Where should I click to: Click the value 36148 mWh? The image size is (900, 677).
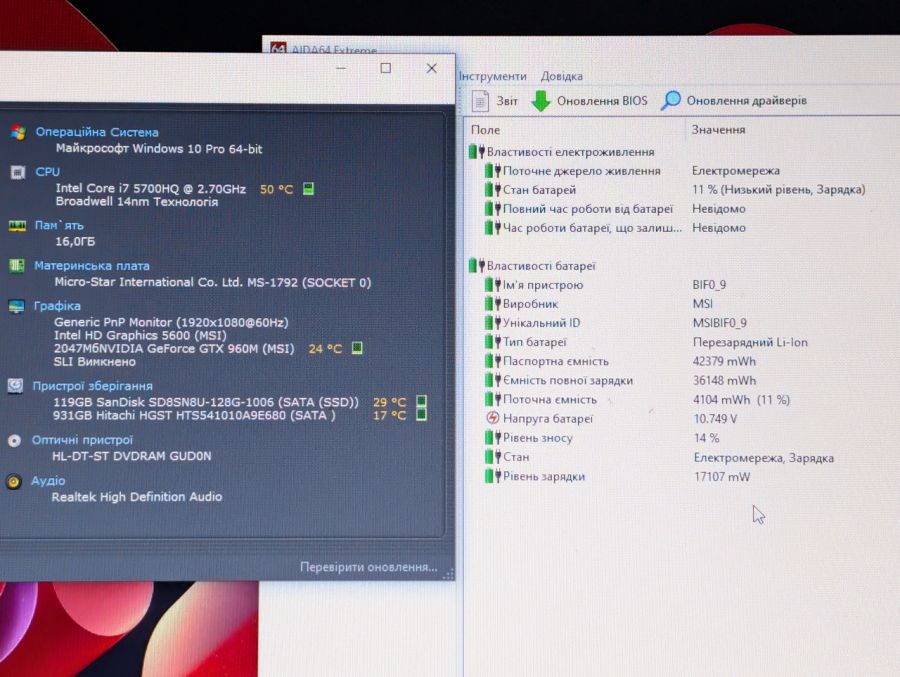coord(724,380)
